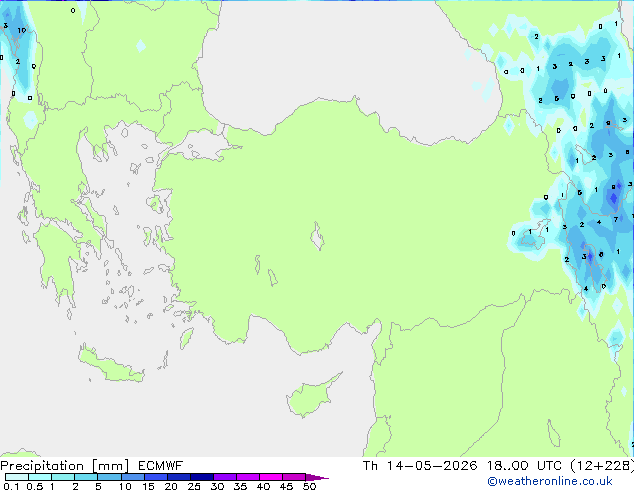Screen dimensions: 634x490
Task: Click legend value label "45"
Action: pos(286,486)
